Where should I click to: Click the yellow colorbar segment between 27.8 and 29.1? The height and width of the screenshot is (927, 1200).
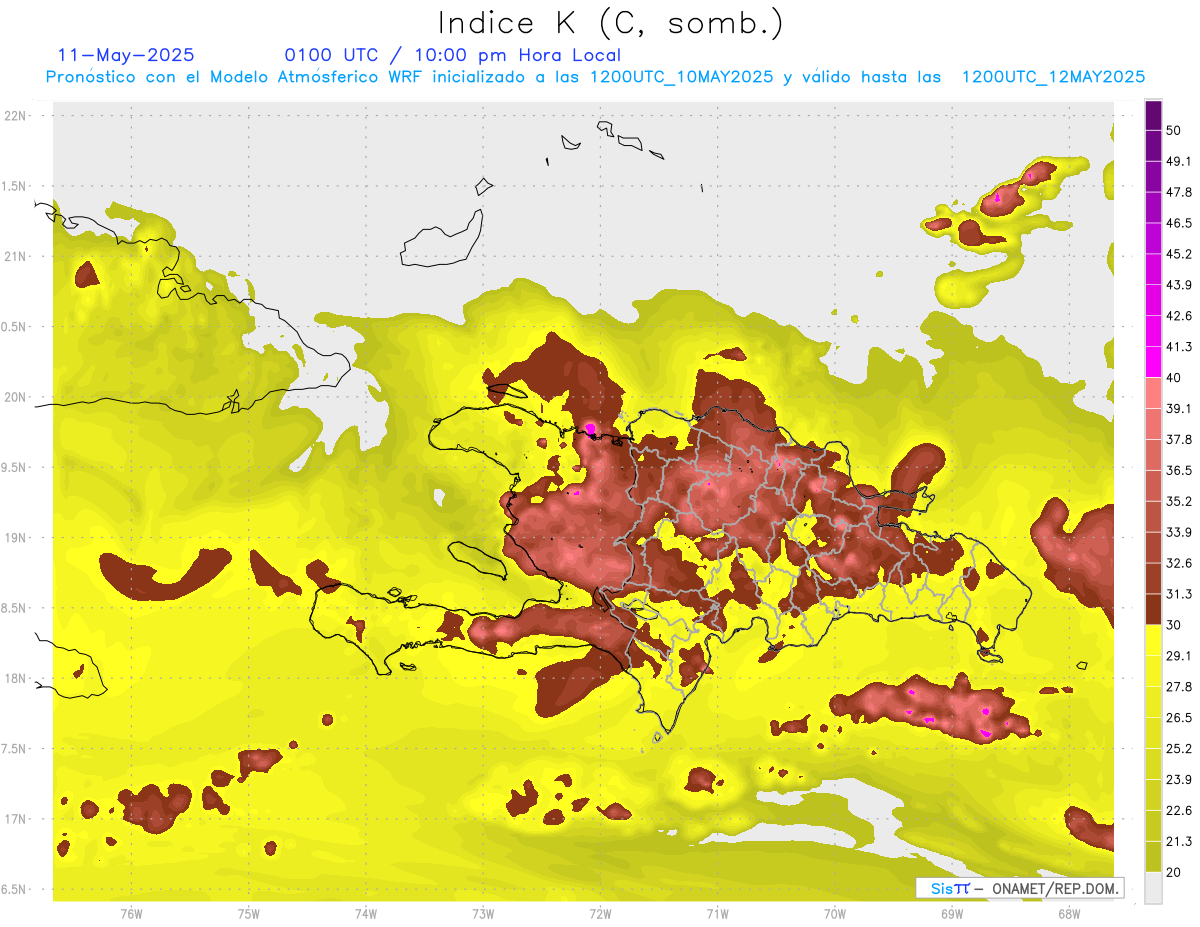click(1153, 671)
